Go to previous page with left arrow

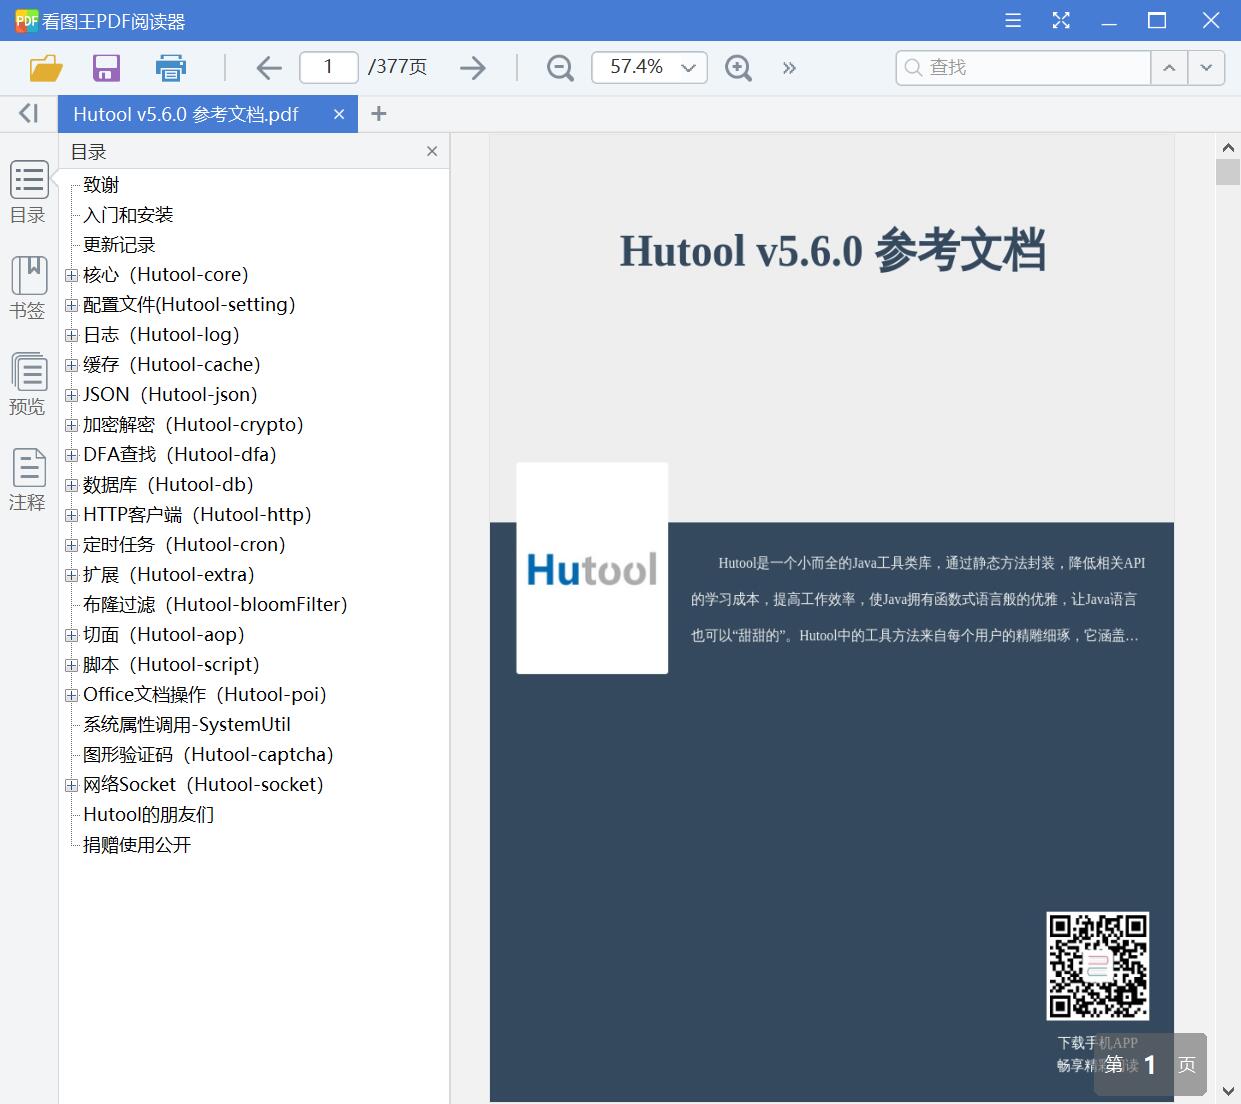tap(269, 68)
